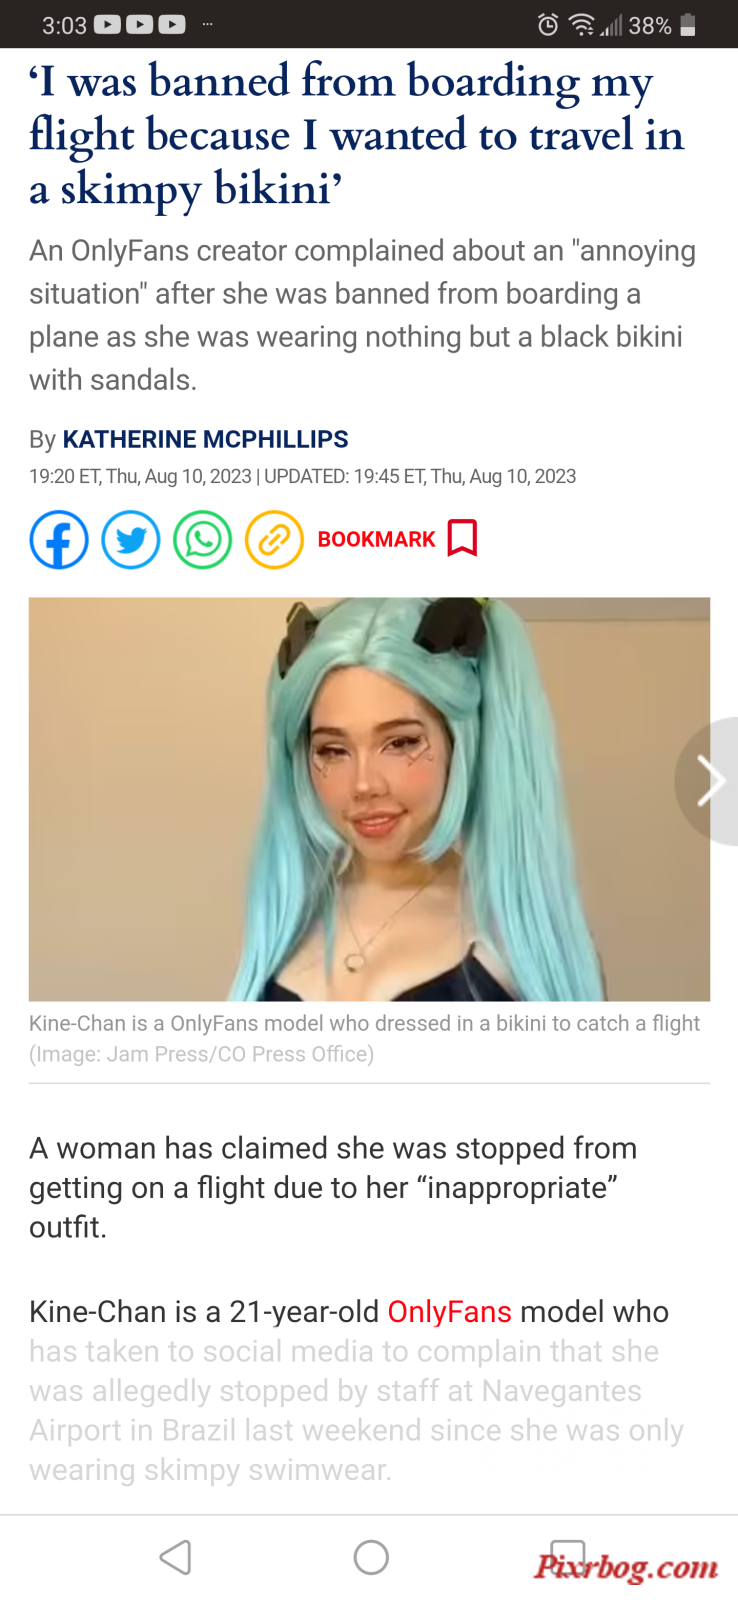Image resolution: width=738 pixels, height=1600 pixels.
Task: Tap the article headline text
Action: (357, 135)
